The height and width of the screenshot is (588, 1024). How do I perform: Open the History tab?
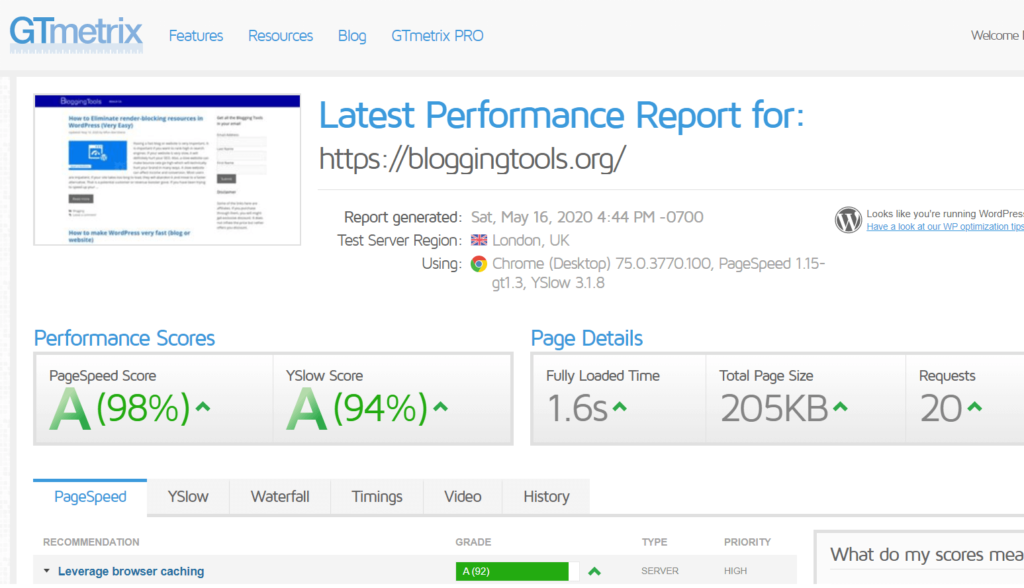pyautogui.click(x=546, y=497)
